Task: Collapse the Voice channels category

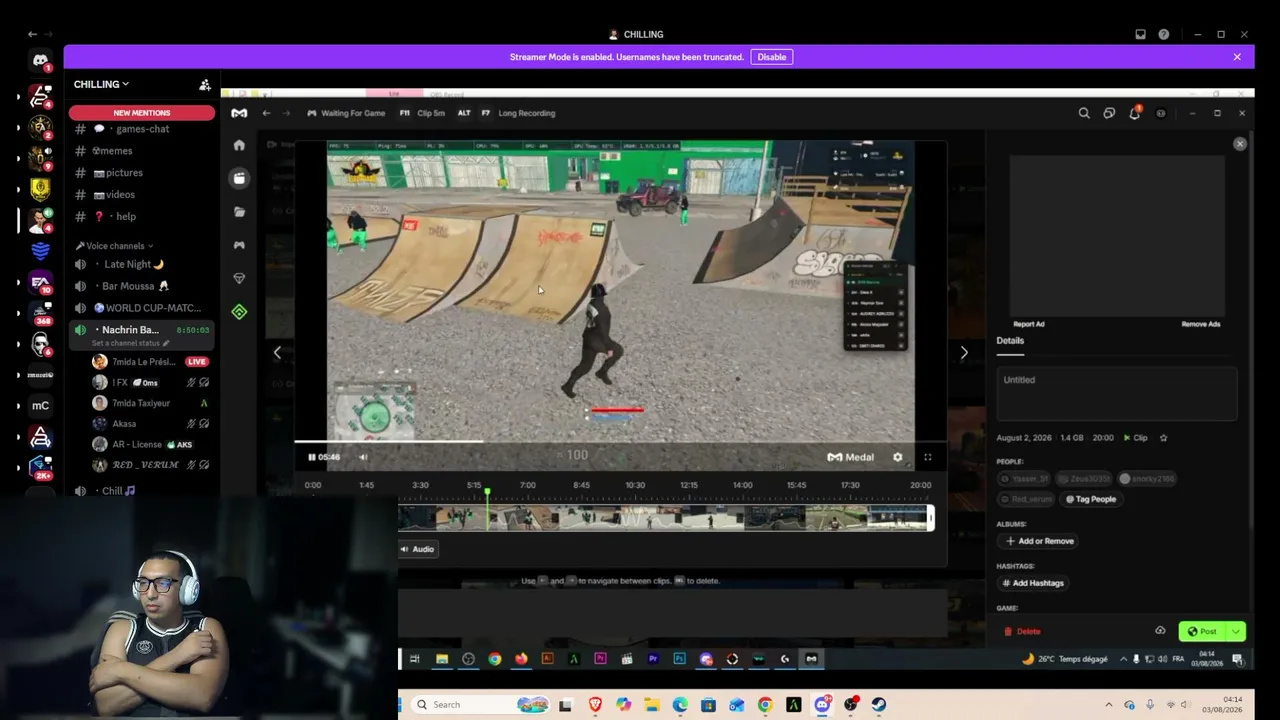Action: click(115, 246)
